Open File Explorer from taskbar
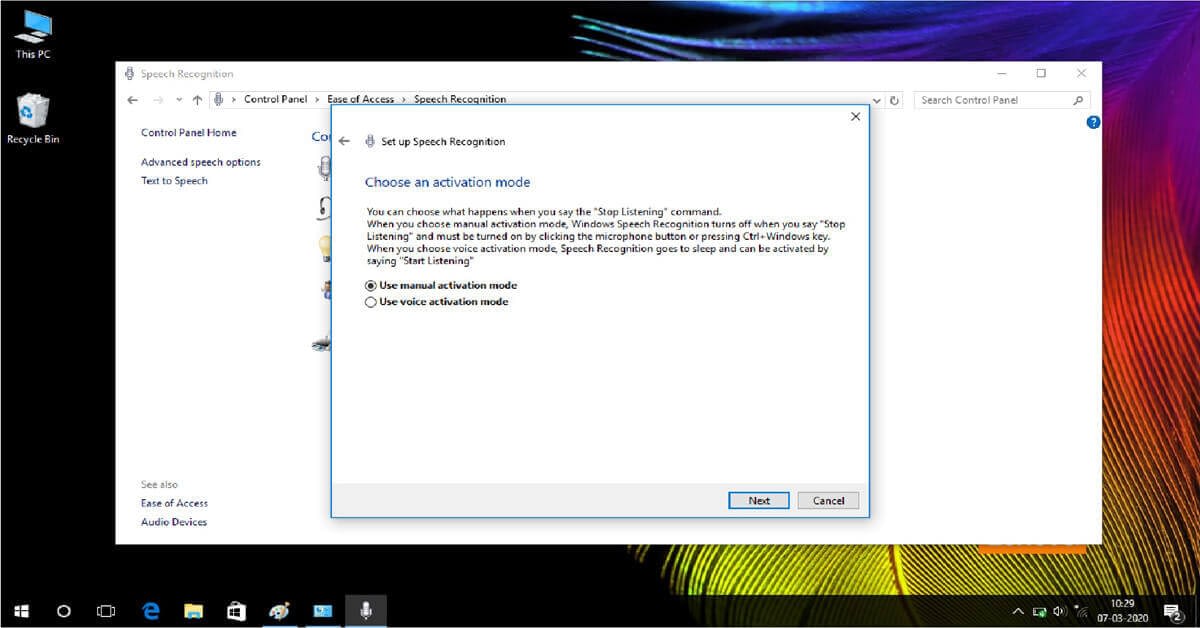 point(194,610)
